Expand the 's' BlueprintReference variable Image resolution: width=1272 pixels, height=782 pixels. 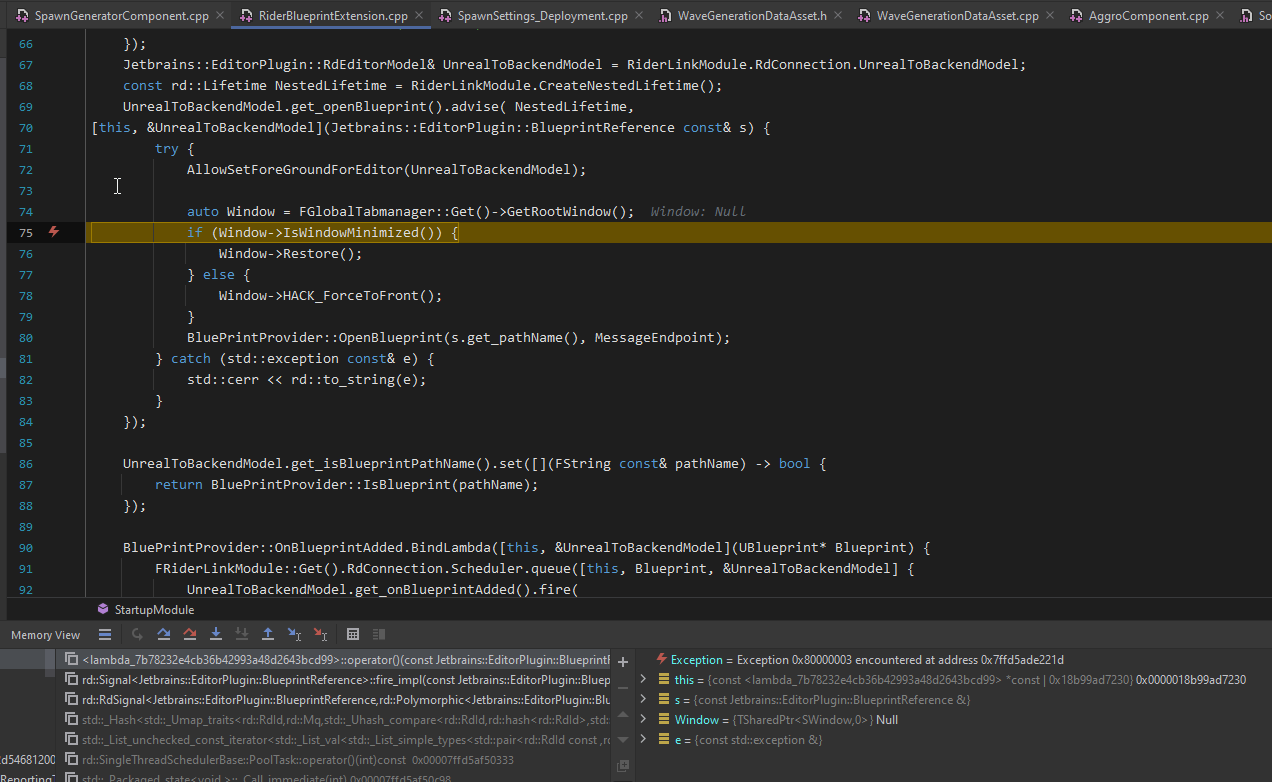643,699
